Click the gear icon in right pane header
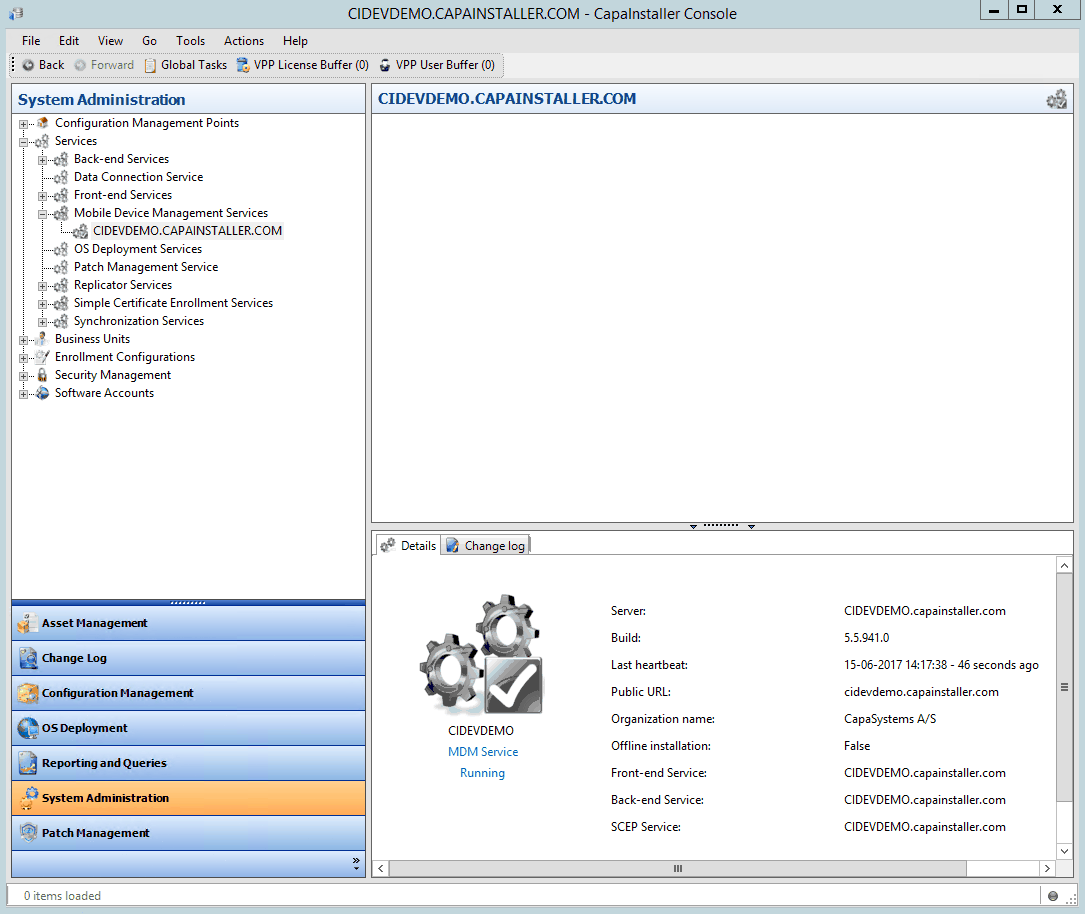Screen dimensions: 1085x914 click(1057, 100)
